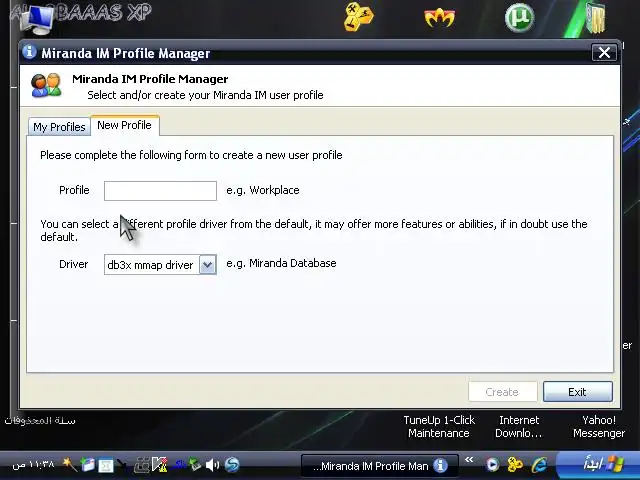This screenshot has height=480, width=640.
Task: Open the yellow hexagon tools desktop icon
Action: point(358,17)
